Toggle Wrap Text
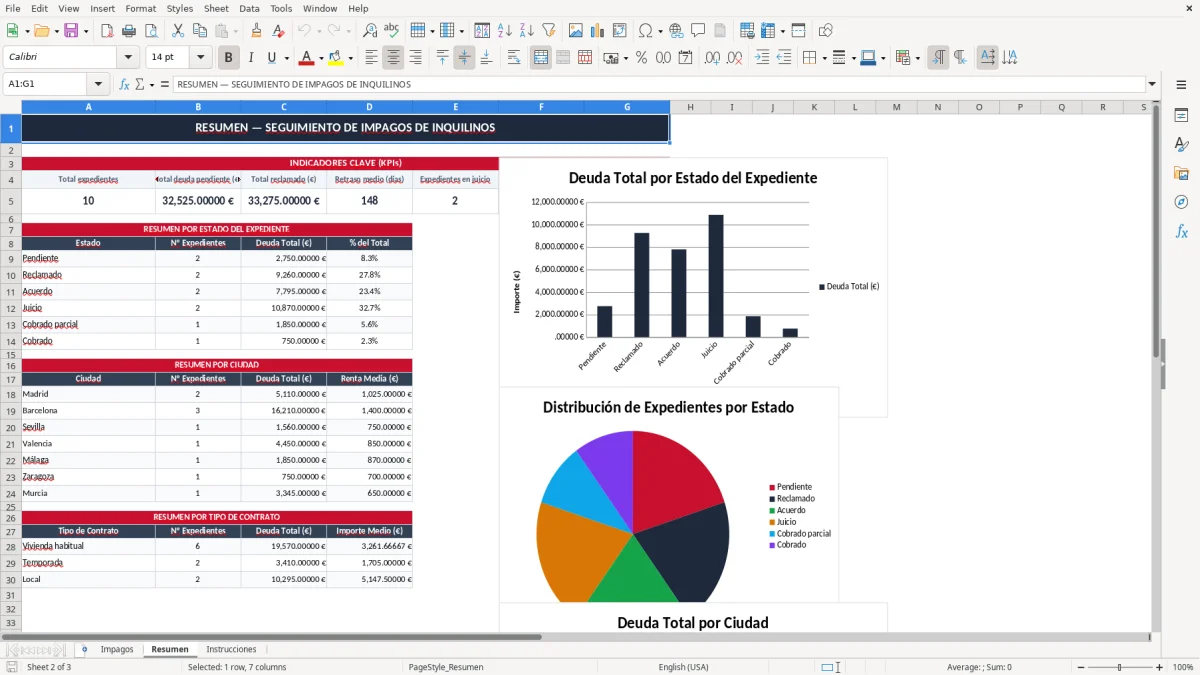This screenshot has height=675, width=1200. pyautogui.click(x=514, y=58)
